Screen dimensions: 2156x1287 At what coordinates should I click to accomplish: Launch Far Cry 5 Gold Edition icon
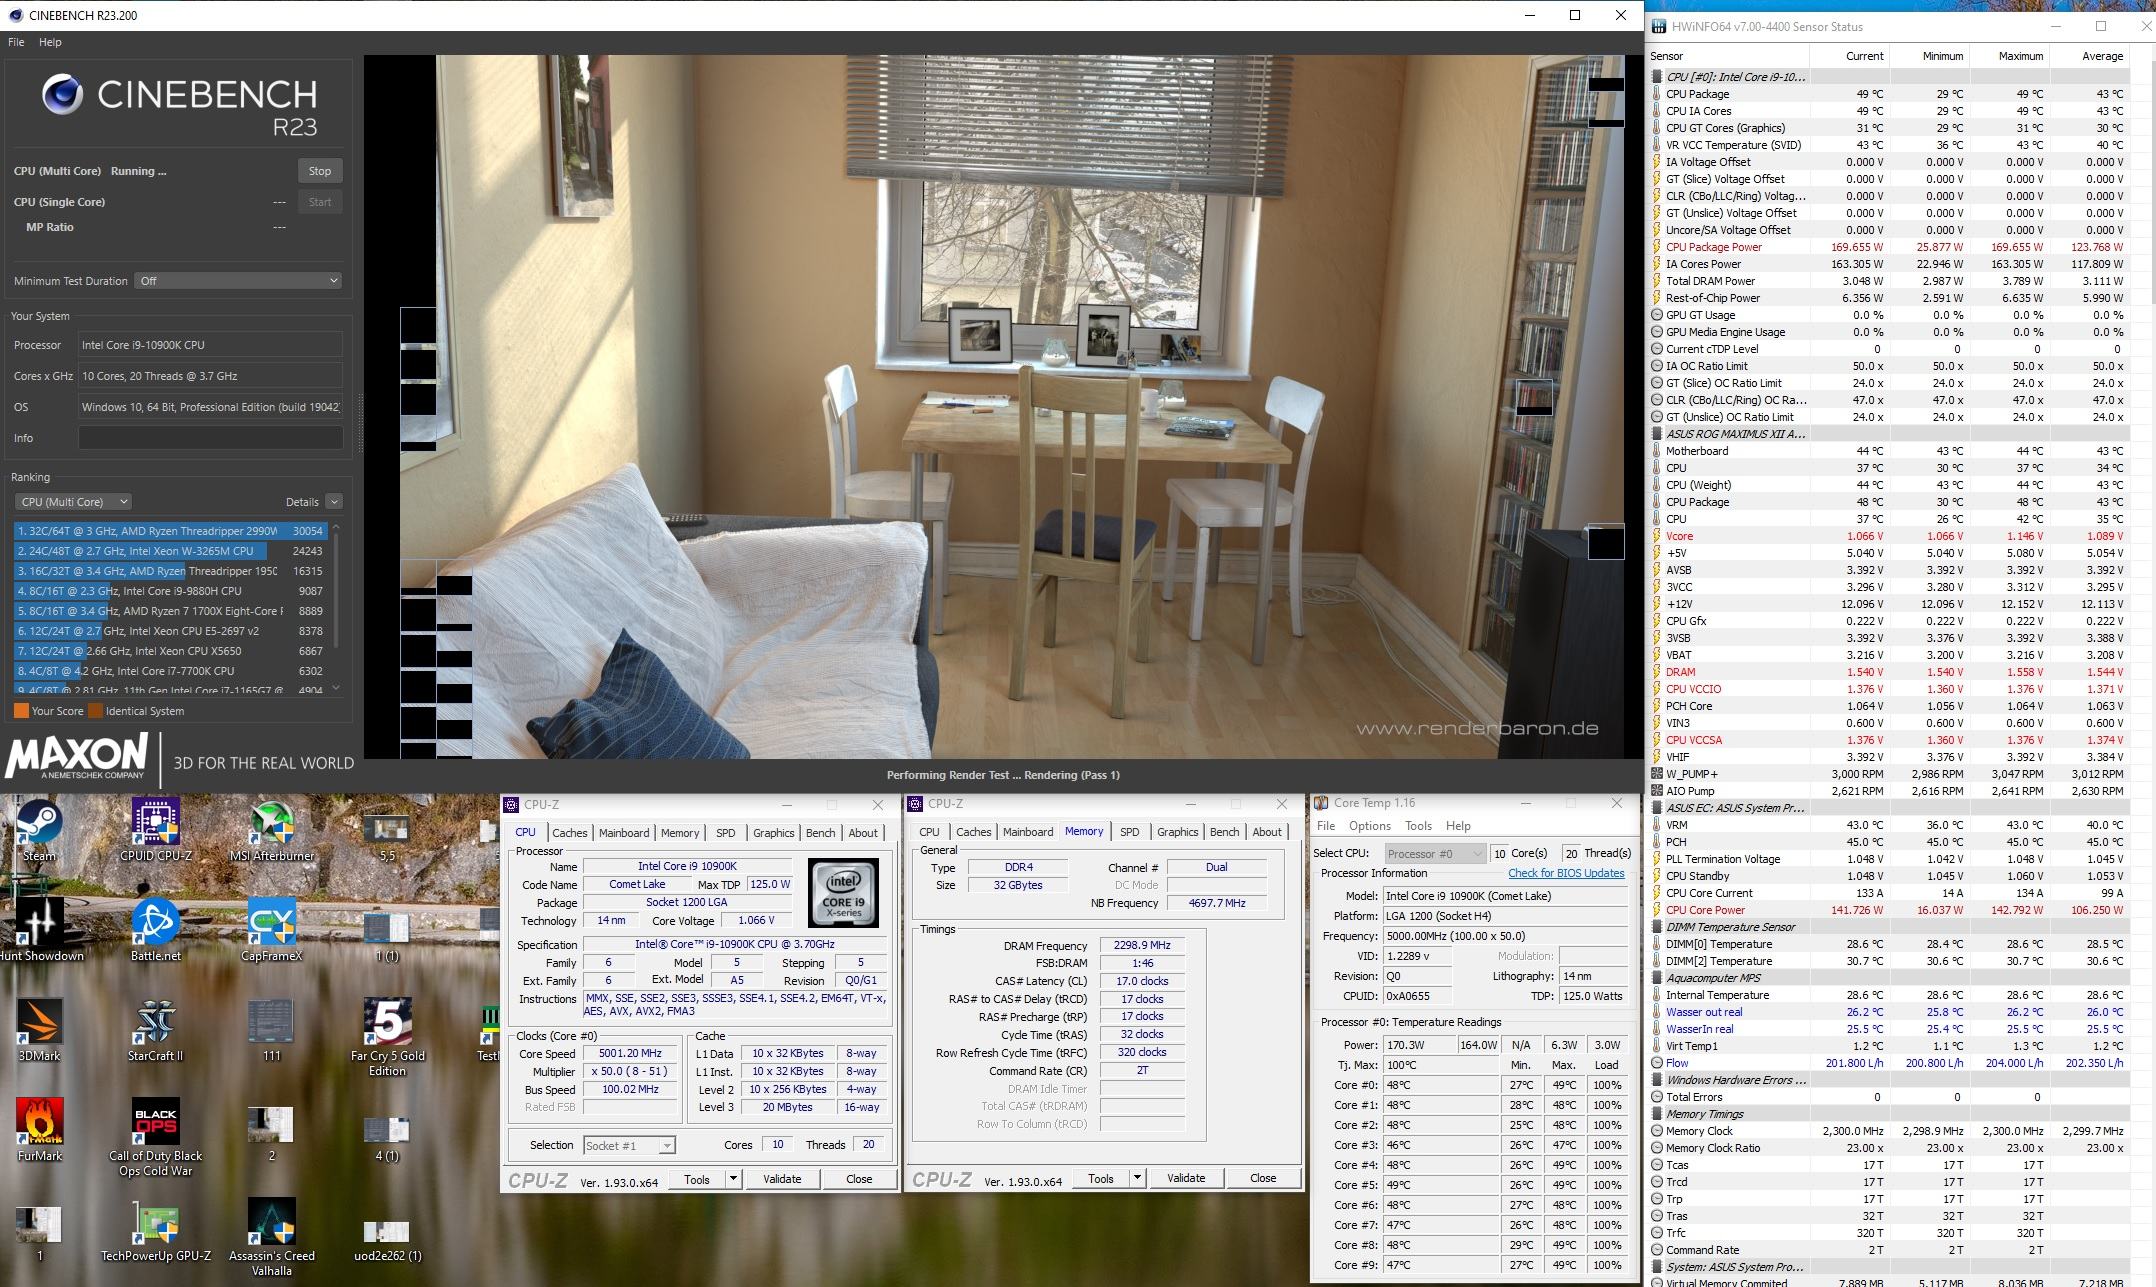388,1036
